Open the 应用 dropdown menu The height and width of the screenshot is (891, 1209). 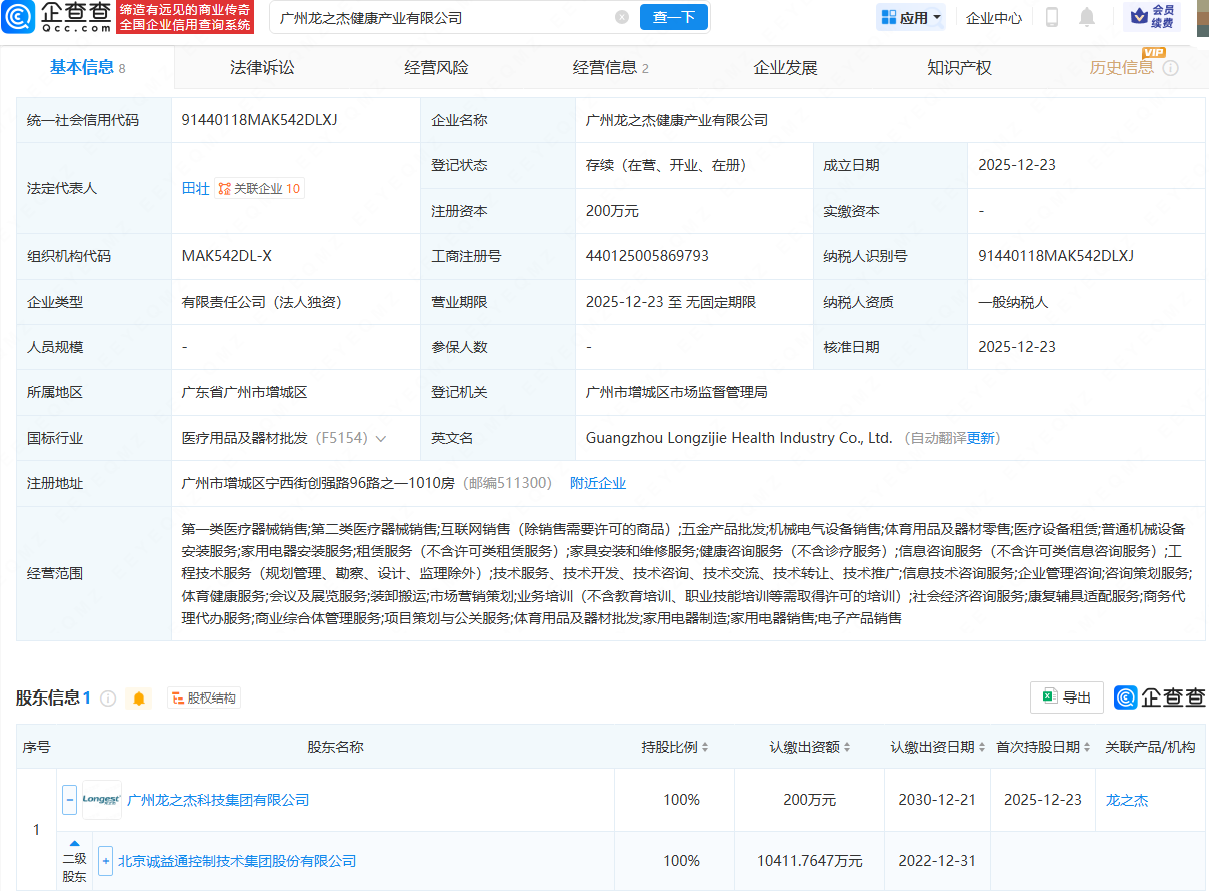(910, 17)
